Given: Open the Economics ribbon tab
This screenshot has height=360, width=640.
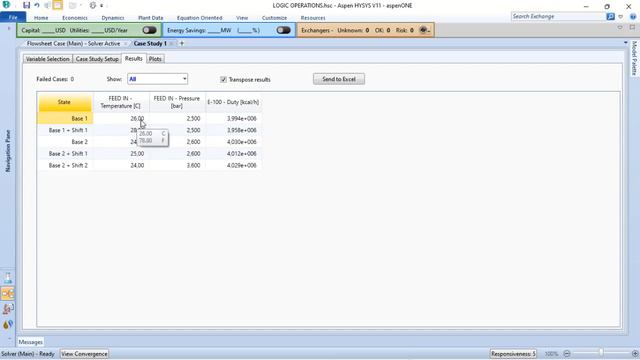Looking at the screenshot, I should pos(75,18).
